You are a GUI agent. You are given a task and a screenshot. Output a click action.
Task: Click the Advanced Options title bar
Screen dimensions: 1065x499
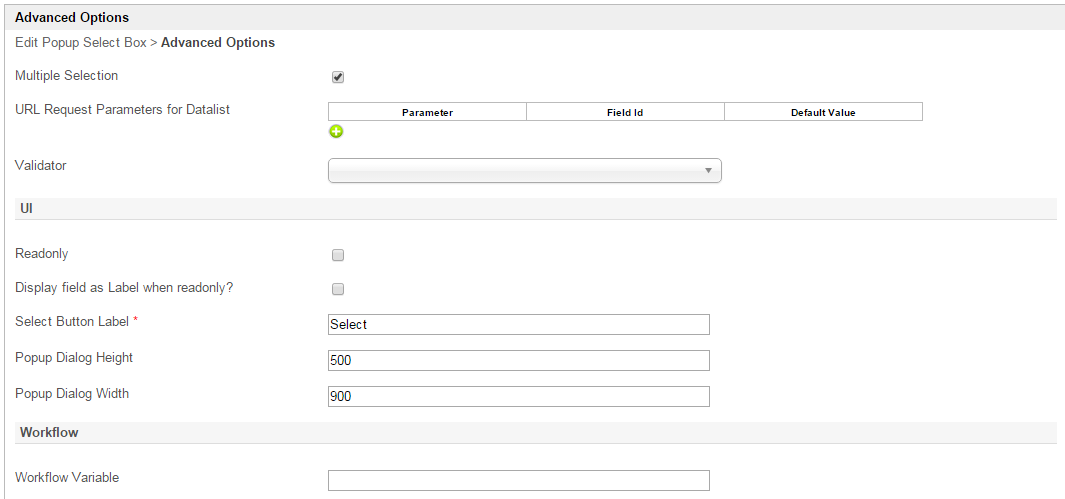pyautogui.click(x=72, y=18)
